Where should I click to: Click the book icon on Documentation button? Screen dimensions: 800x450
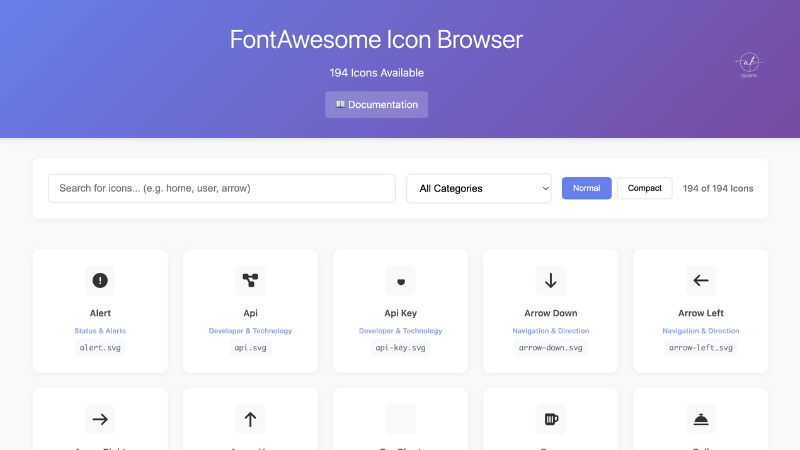pyautogui.click(x=340, y=104)
